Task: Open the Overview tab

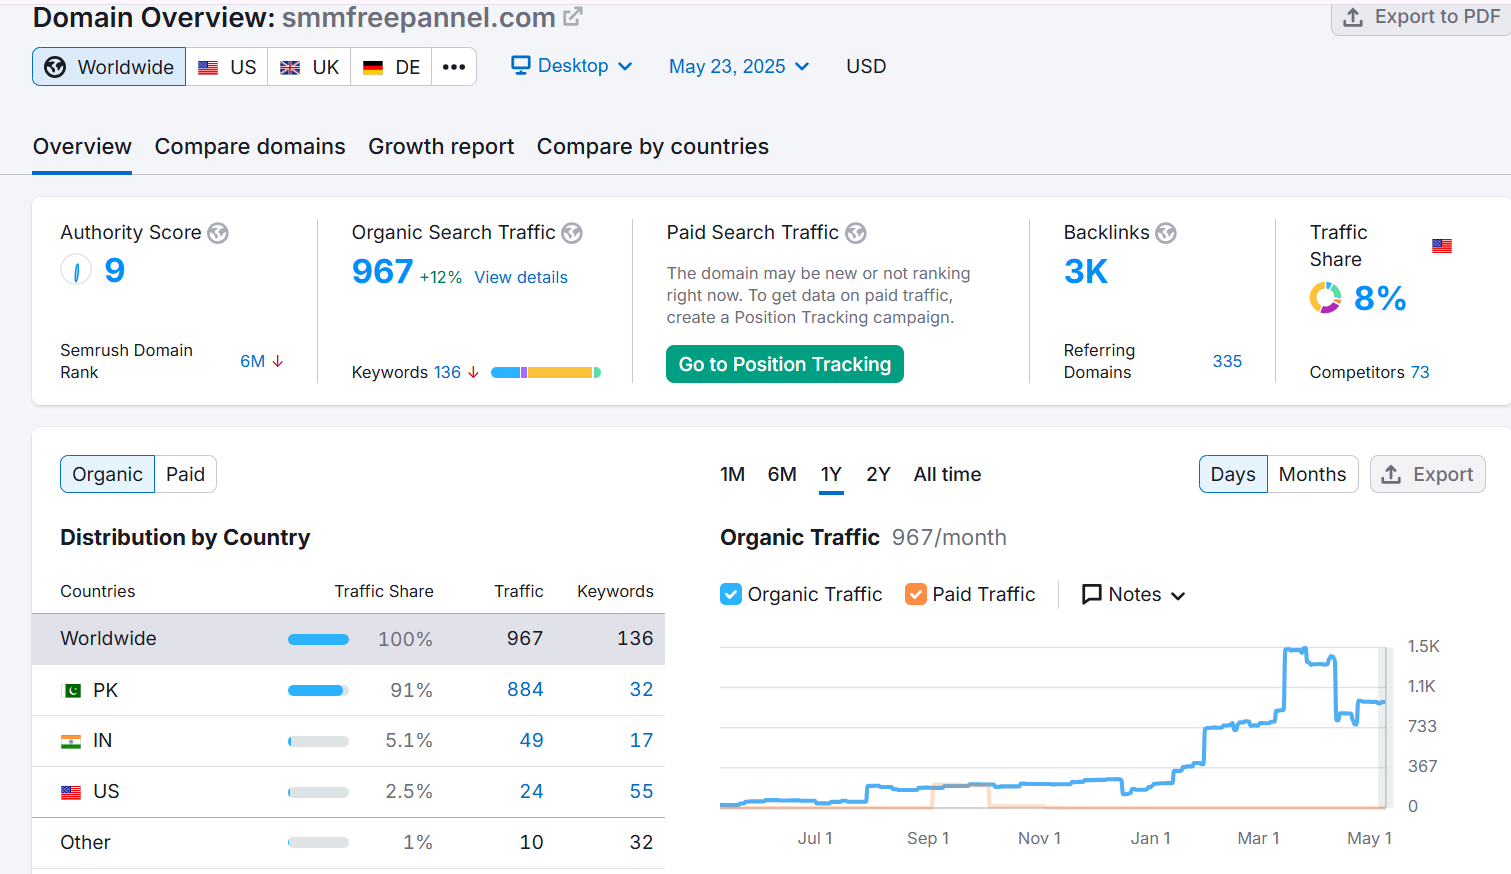Action: coord(82,147)
